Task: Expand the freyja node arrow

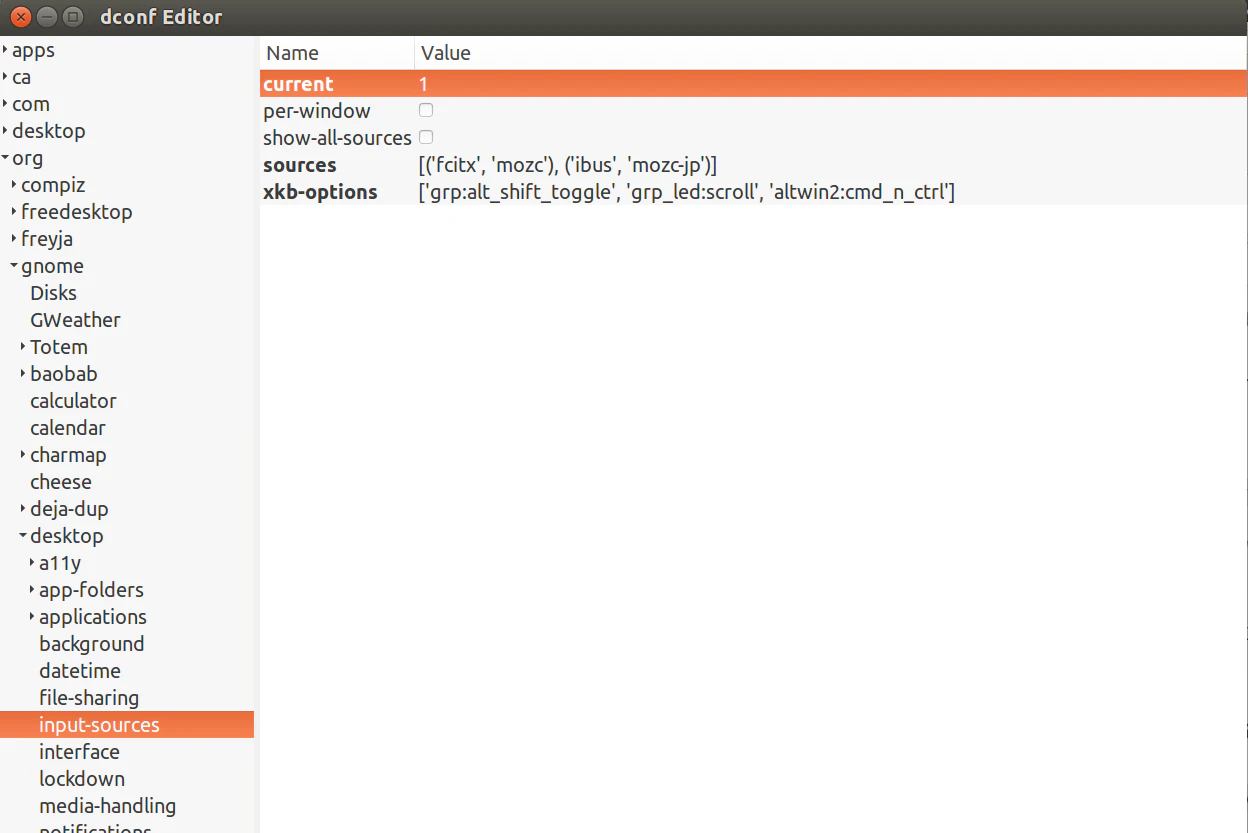Action: point(14,239)
